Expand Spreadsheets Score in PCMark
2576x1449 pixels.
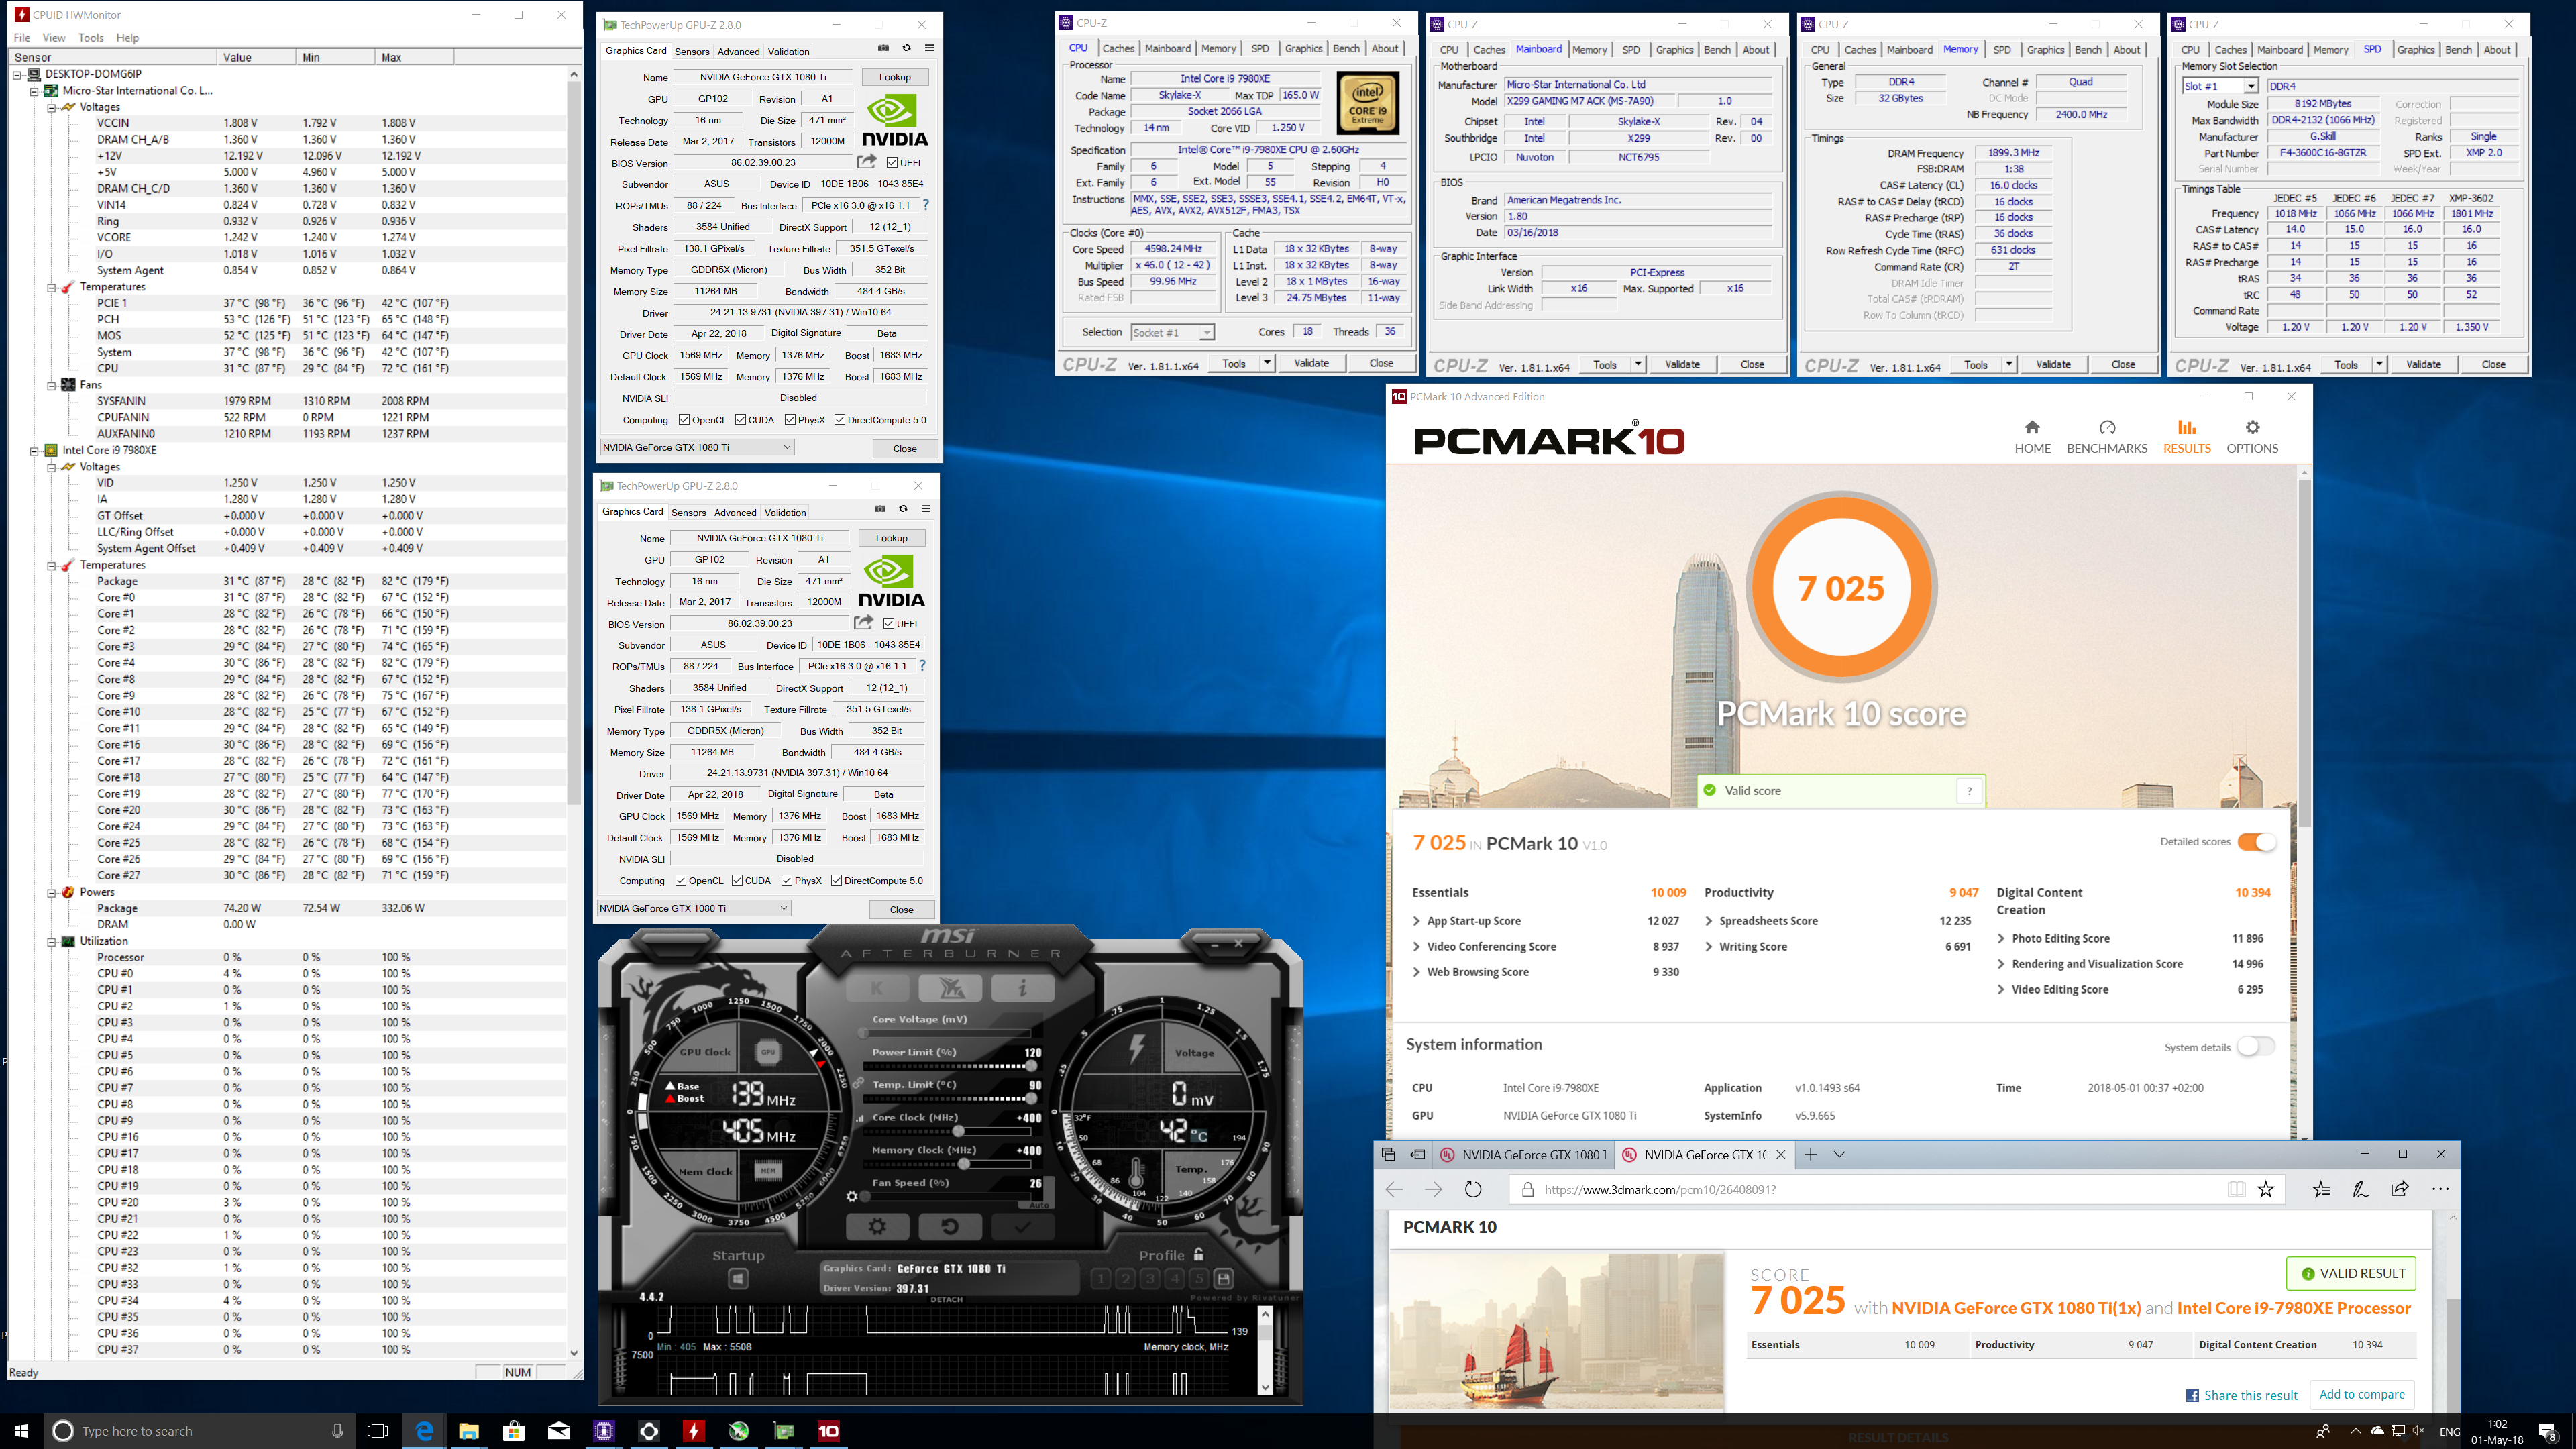pyautogui.click(x=1708, y=921)
